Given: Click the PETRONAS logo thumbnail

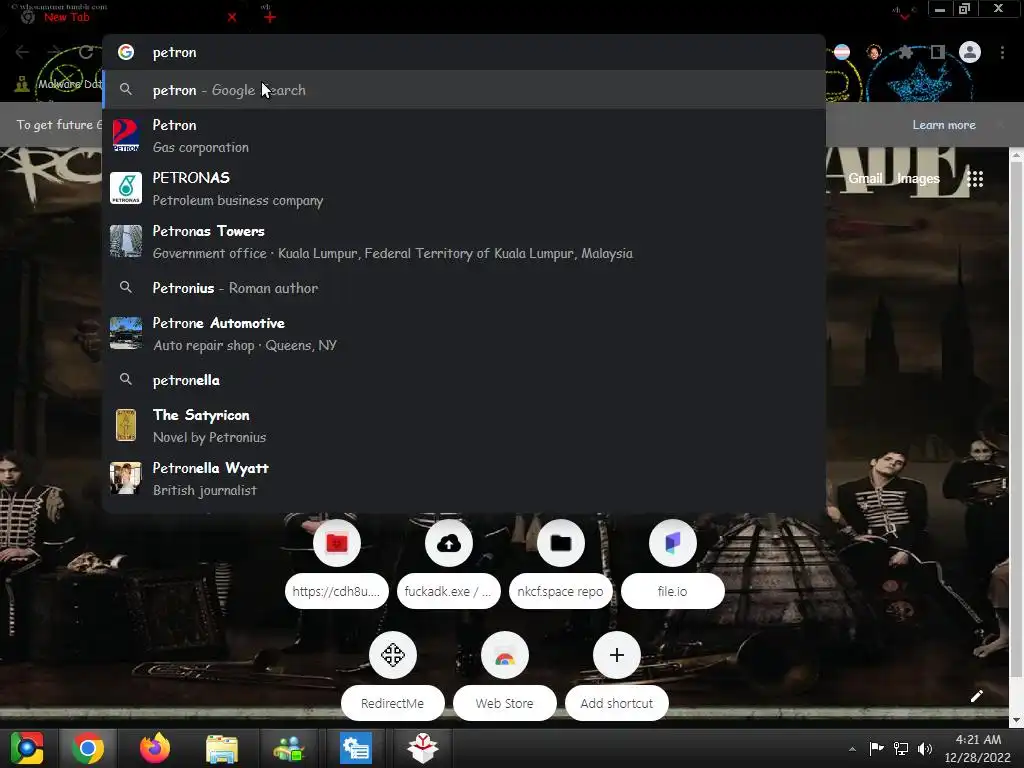Looking at the screenshot, I should click(126, 189).
